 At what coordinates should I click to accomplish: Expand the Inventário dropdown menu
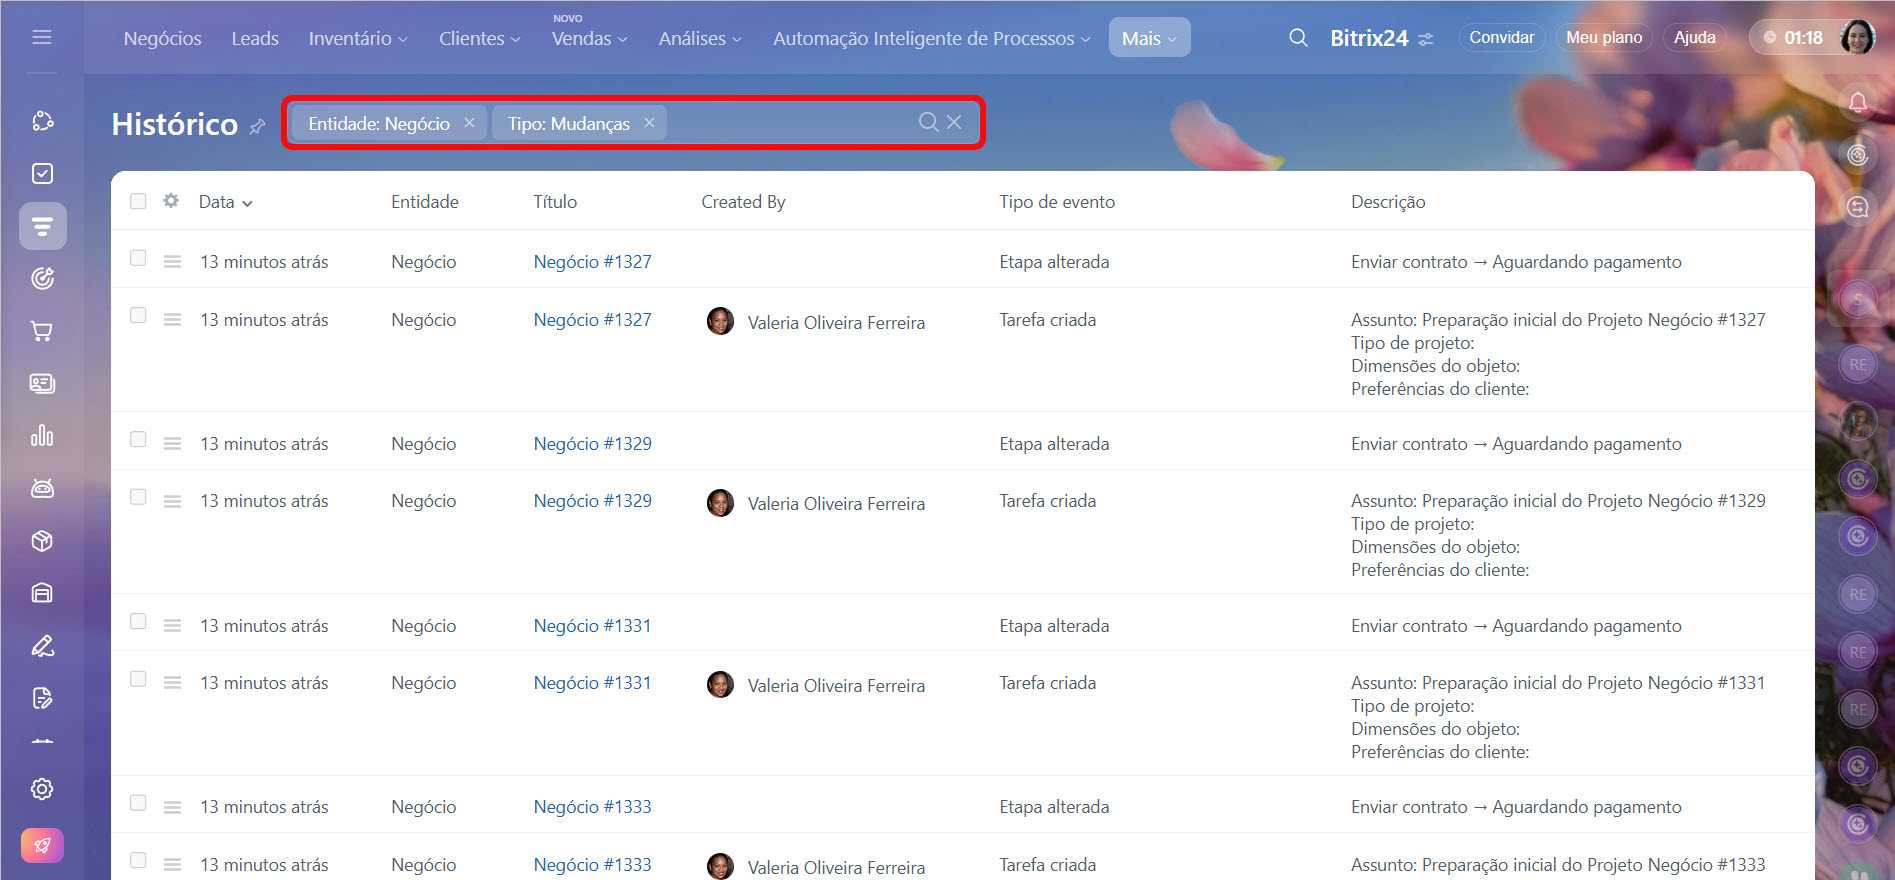[x=357, y=38]
